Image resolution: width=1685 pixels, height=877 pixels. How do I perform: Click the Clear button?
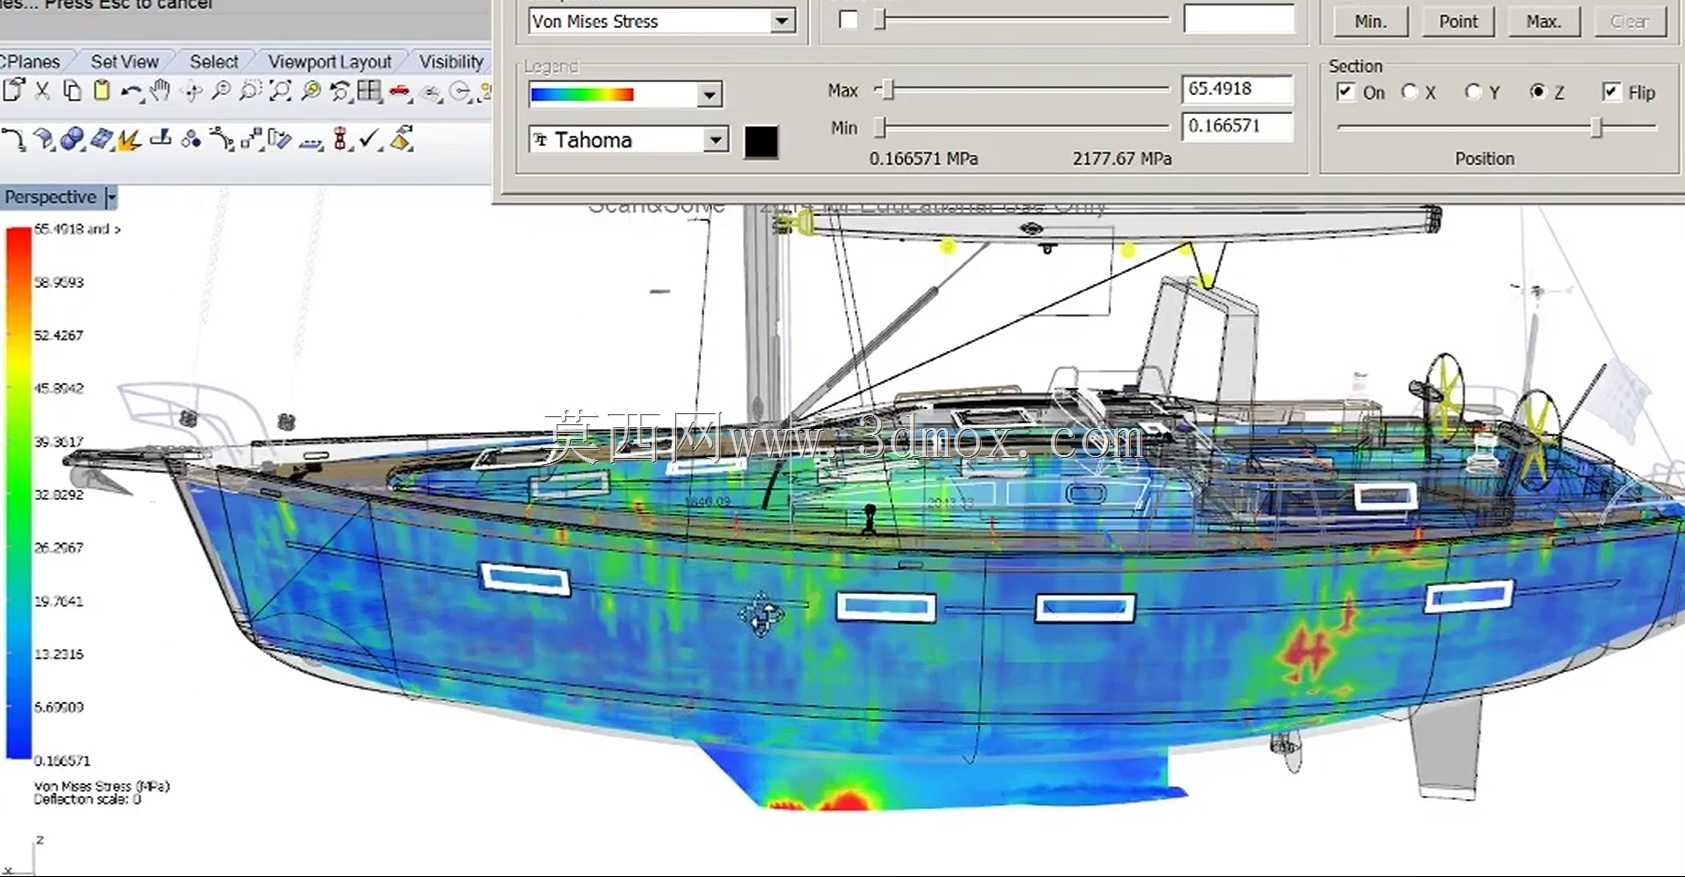[1630, 21]
